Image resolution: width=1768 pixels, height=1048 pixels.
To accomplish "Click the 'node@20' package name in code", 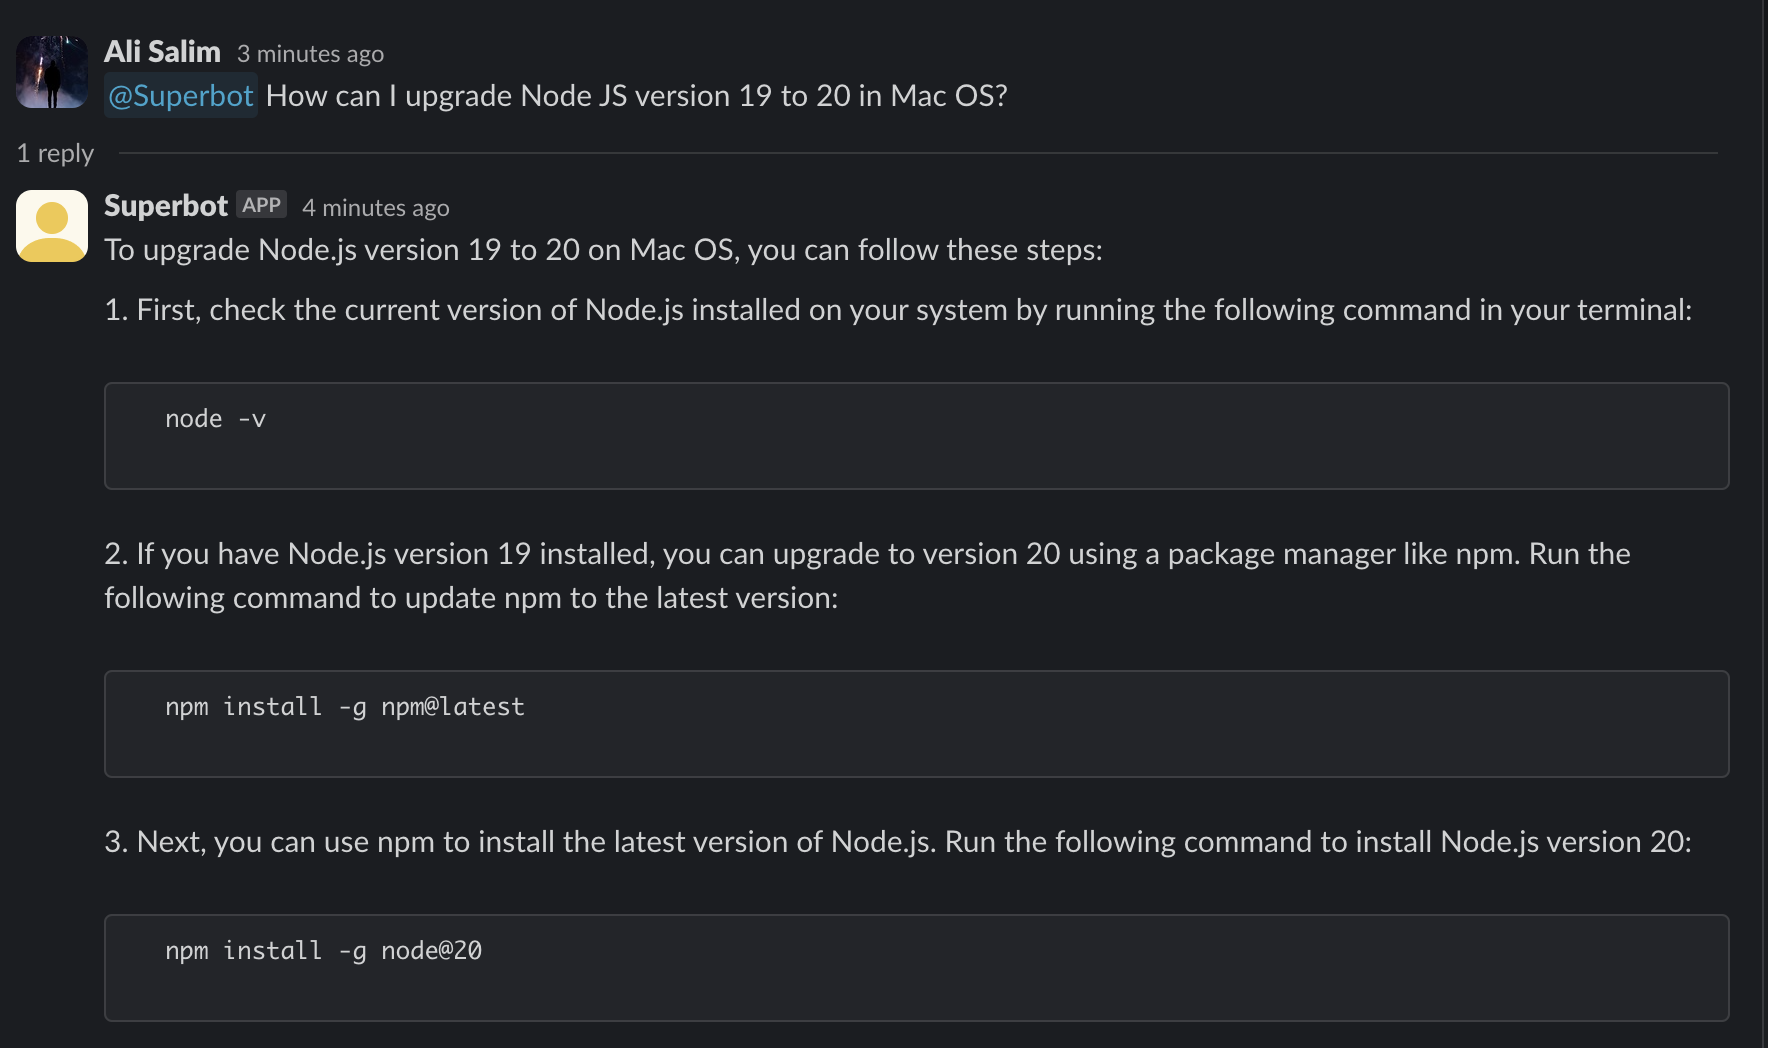I will 431,951.
